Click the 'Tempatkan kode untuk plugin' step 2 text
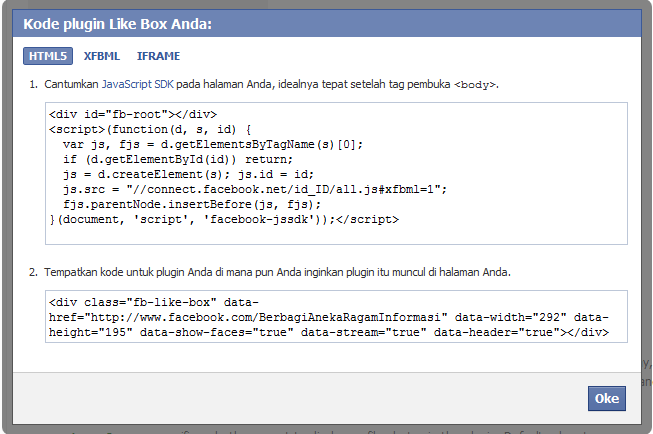Image resolution: width=653 pixels, height=434 pixels. pyautogui.click(x=120, y=271)
